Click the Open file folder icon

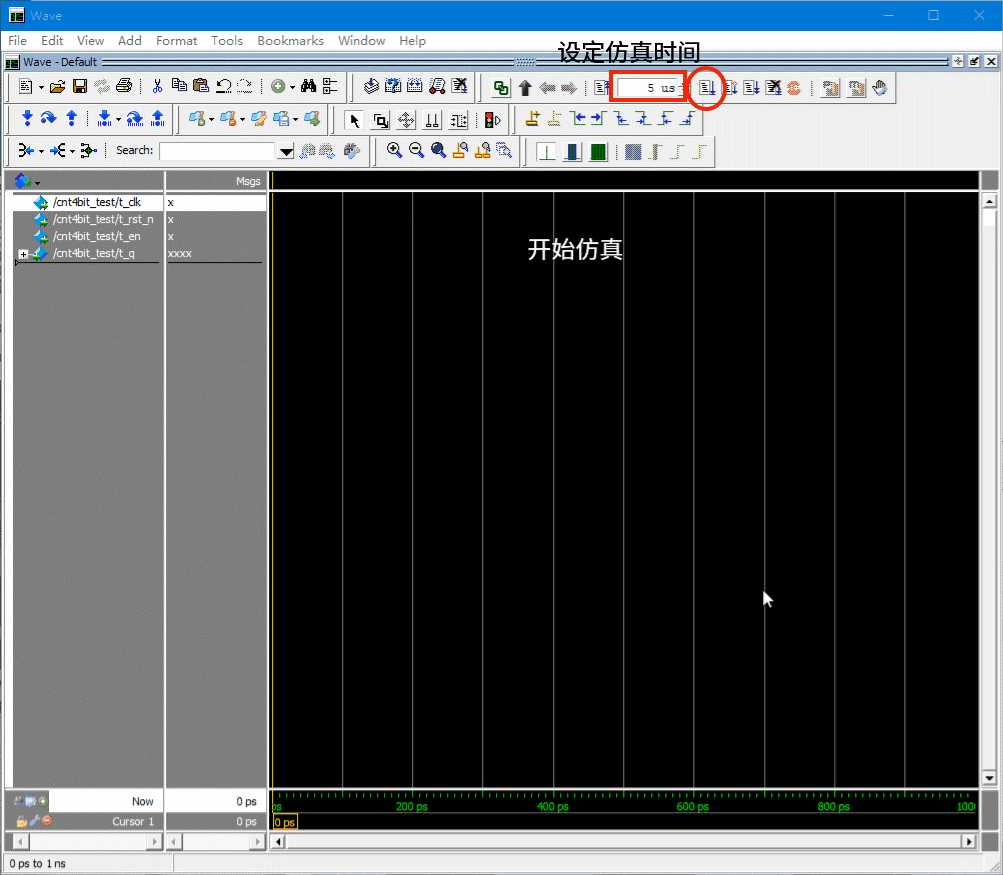58,86
